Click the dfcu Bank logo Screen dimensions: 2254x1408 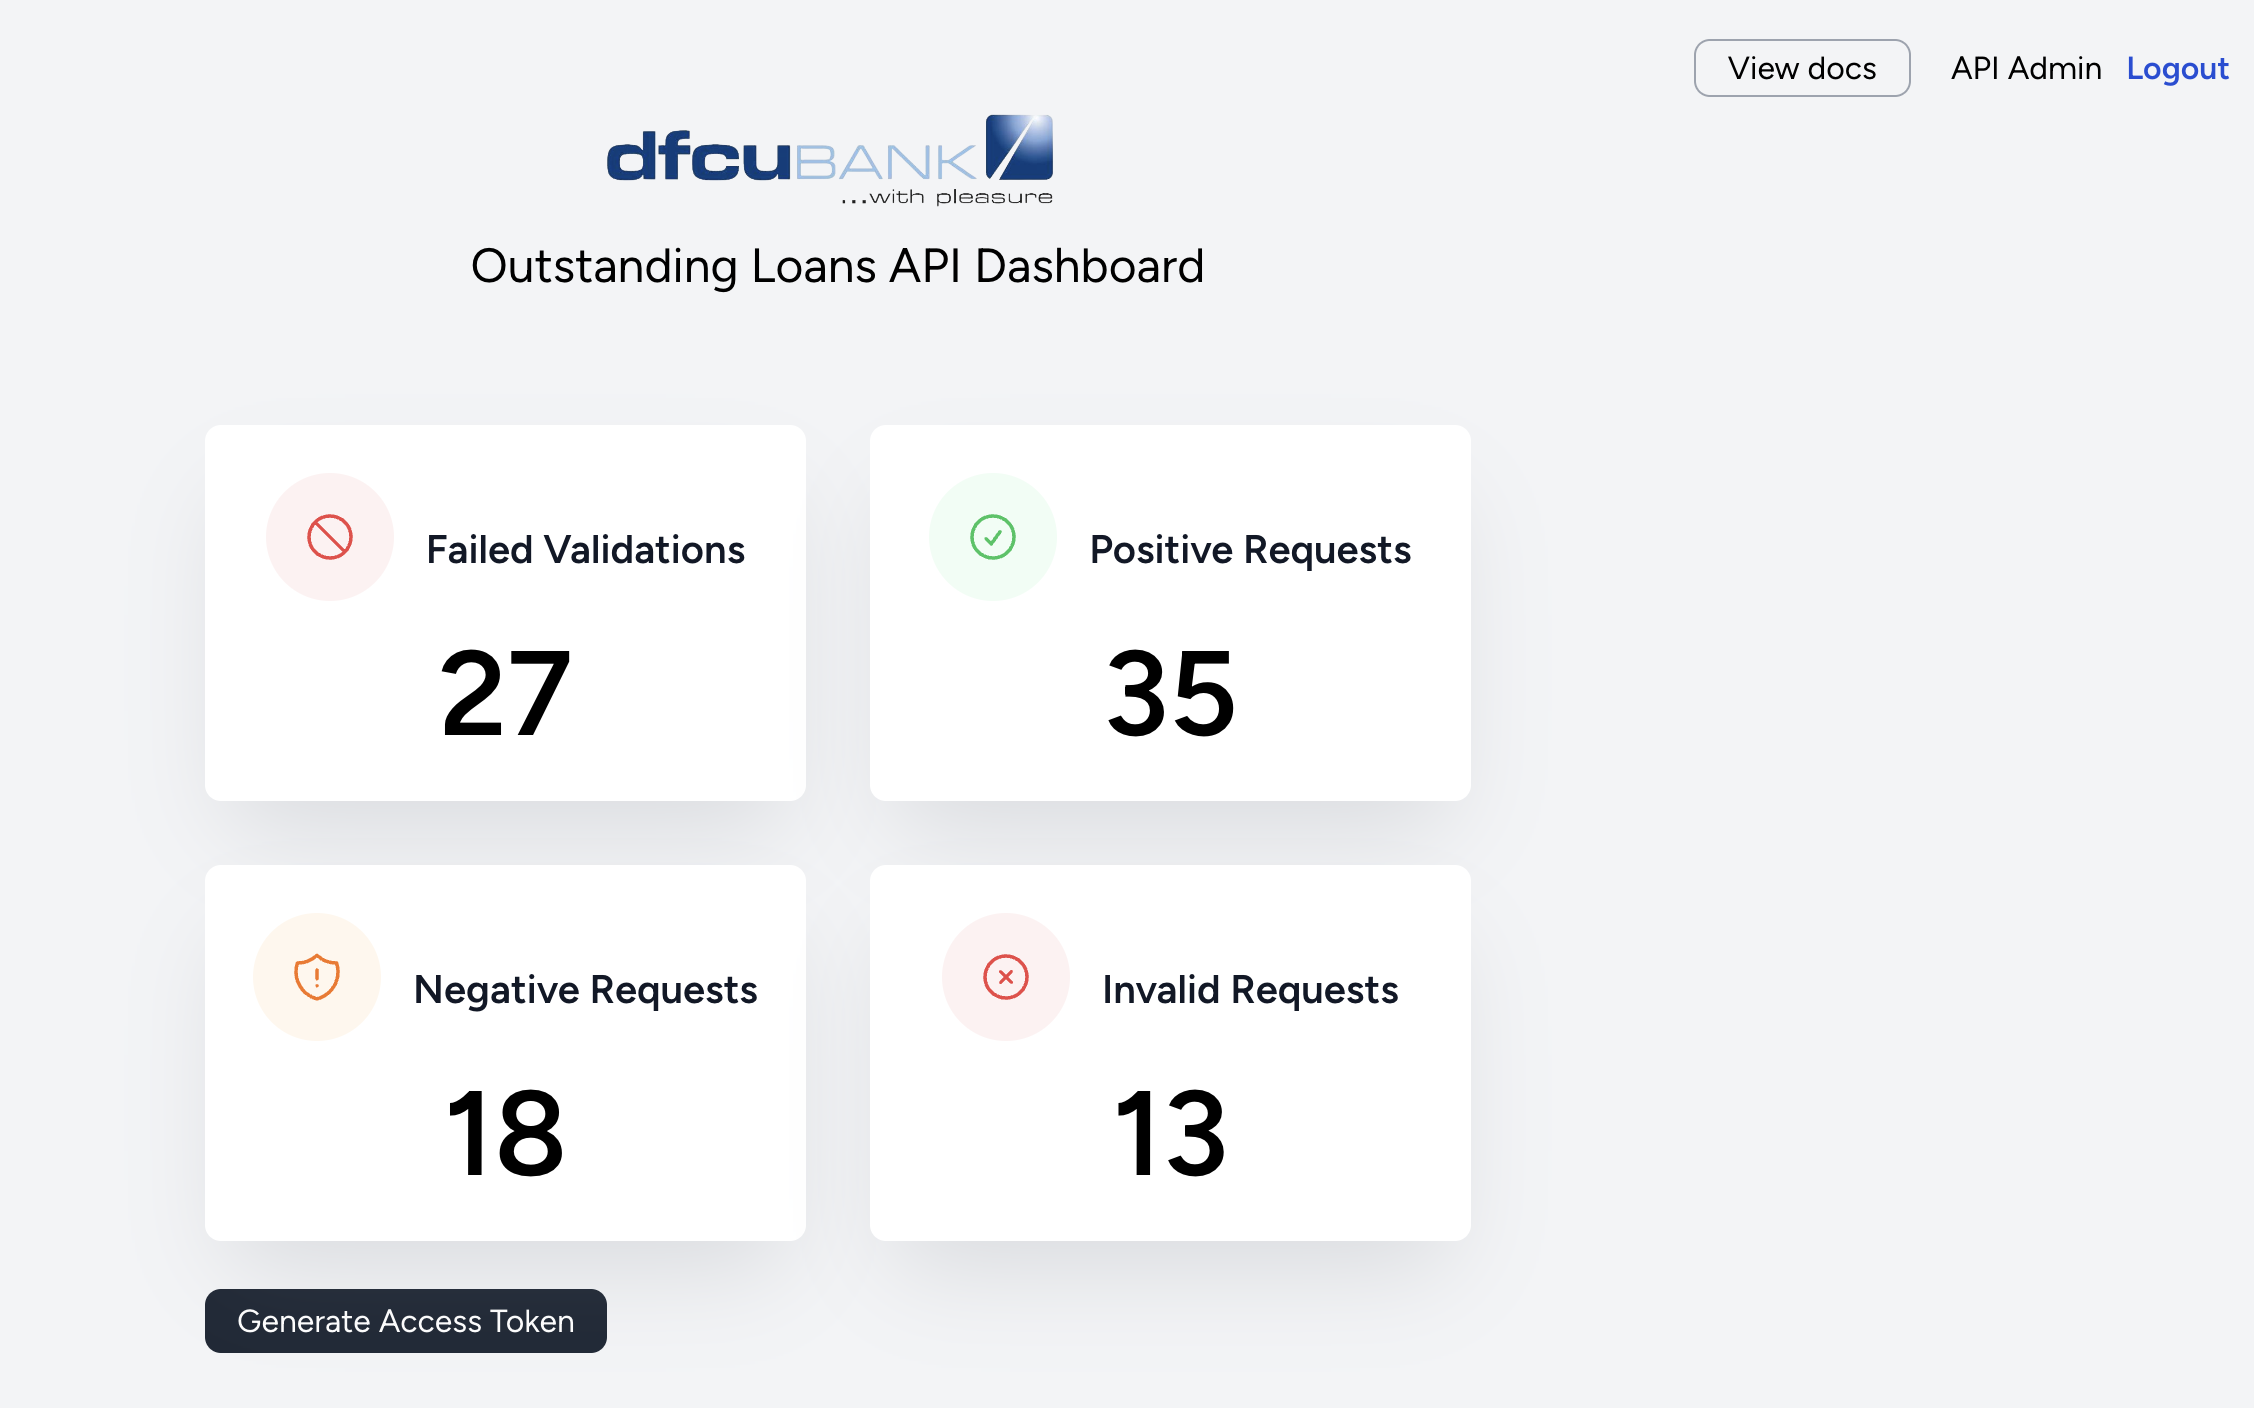click(x=829, y=160)
